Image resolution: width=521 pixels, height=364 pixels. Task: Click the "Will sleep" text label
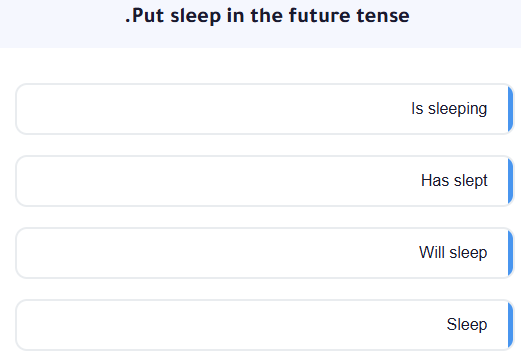[453, 253]
